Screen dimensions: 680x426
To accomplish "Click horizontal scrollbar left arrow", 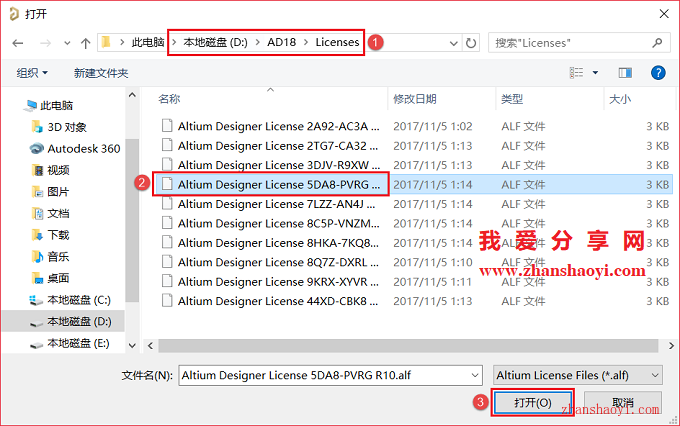I will [150, 346].
